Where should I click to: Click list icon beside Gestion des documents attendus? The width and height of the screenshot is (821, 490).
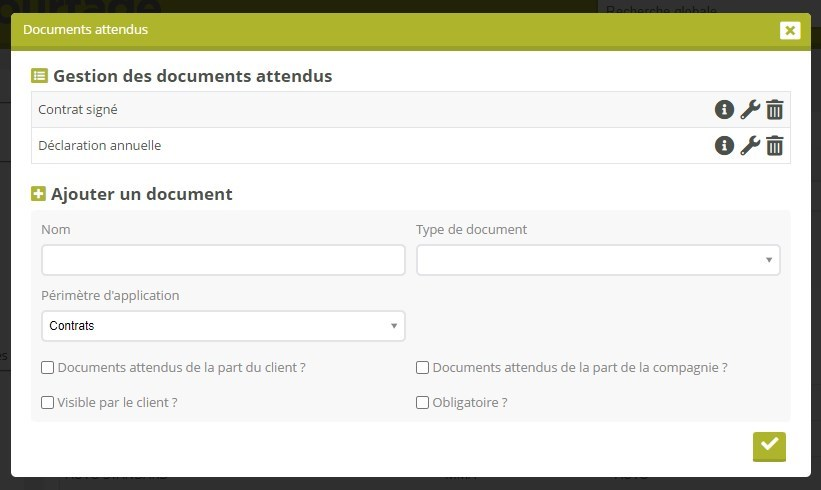click(39, 76)
